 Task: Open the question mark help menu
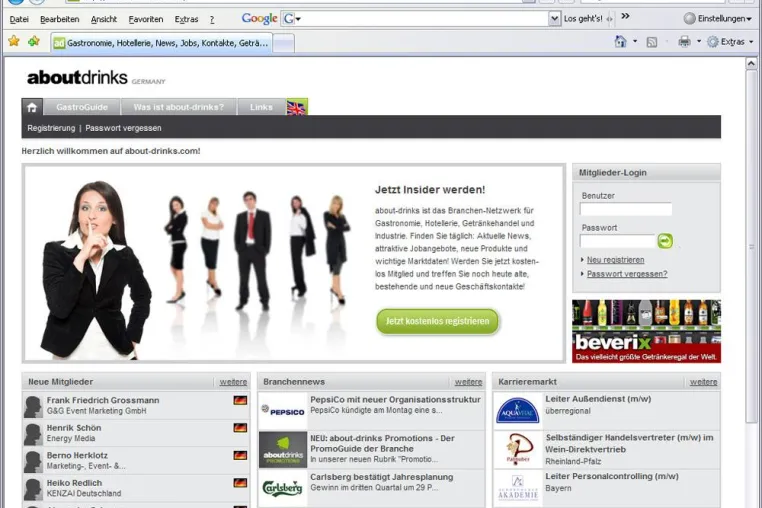pyautogui.click(x=212, y=19)
